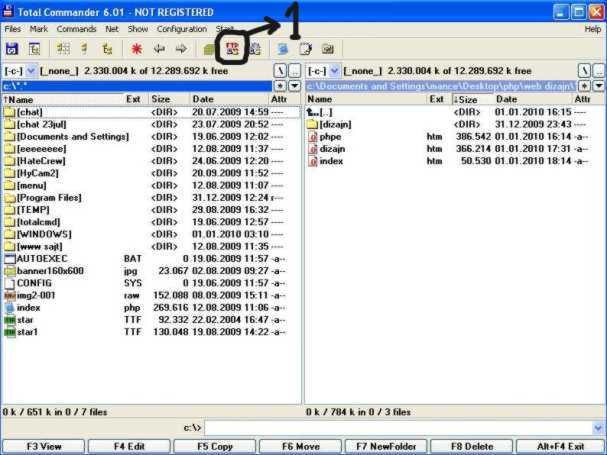Select the [Documents and Settings] folder row
This screenshot has height=455, width=607.
click(x=151, y=137)
